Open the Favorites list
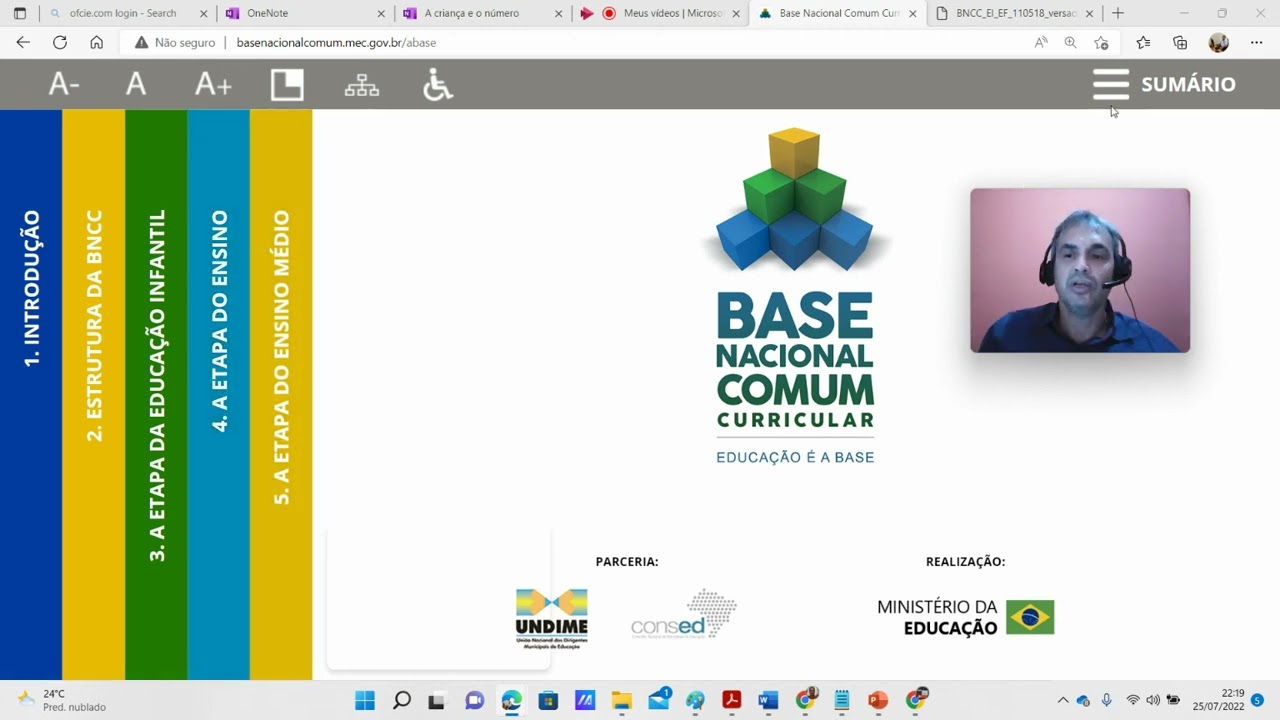 1143,42
